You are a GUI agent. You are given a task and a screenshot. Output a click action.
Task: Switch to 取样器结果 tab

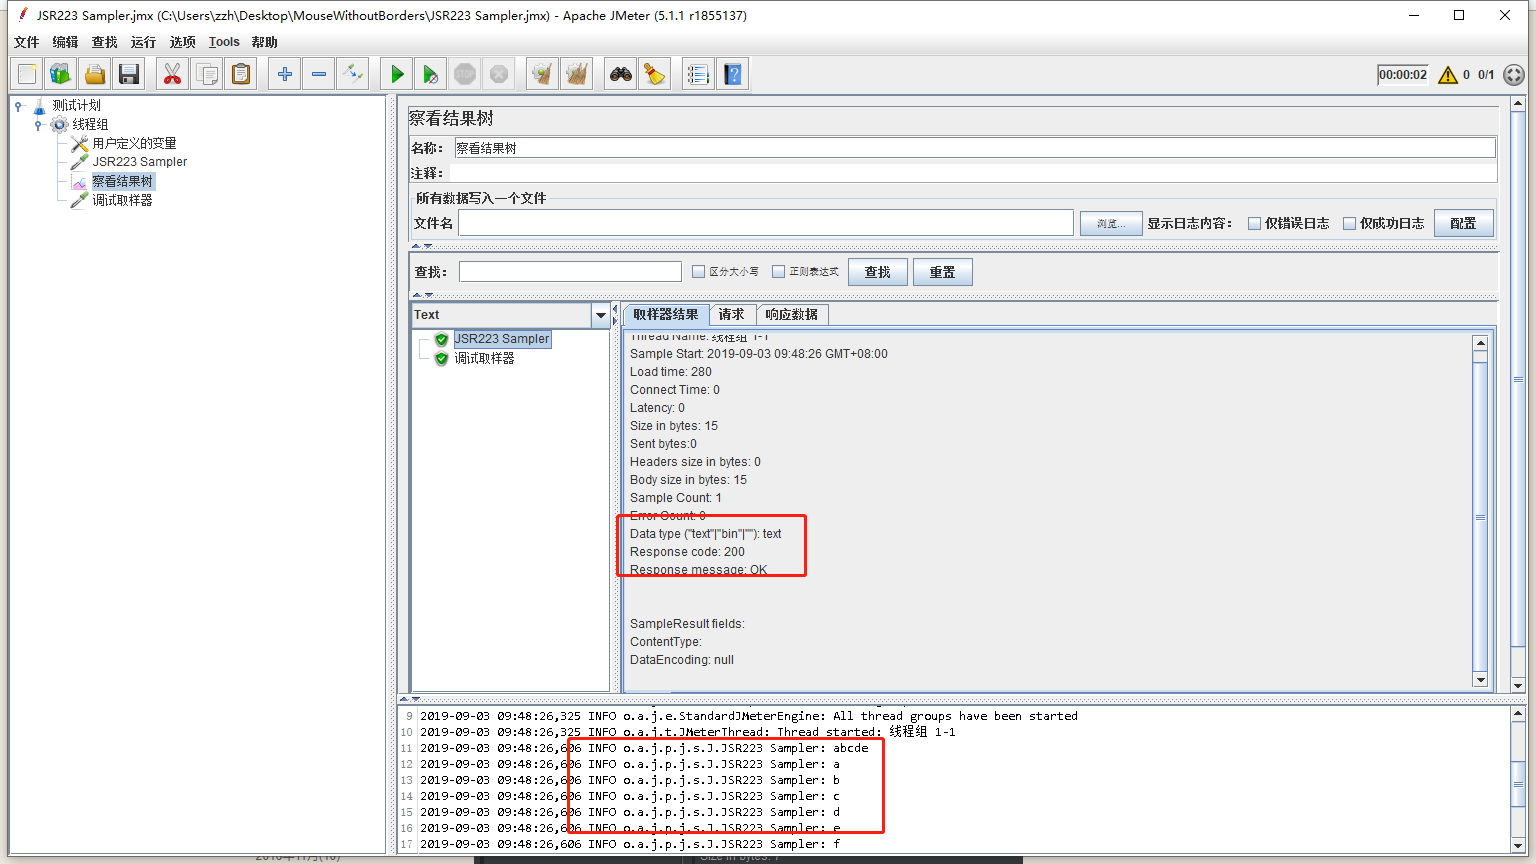tap(666, 314)
